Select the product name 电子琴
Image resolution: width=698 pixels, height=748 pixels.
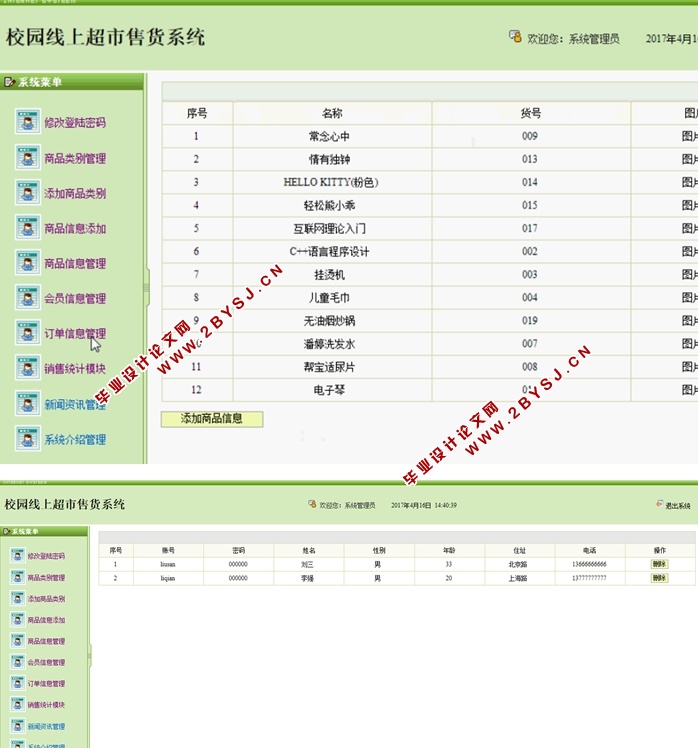click(329, 390)
